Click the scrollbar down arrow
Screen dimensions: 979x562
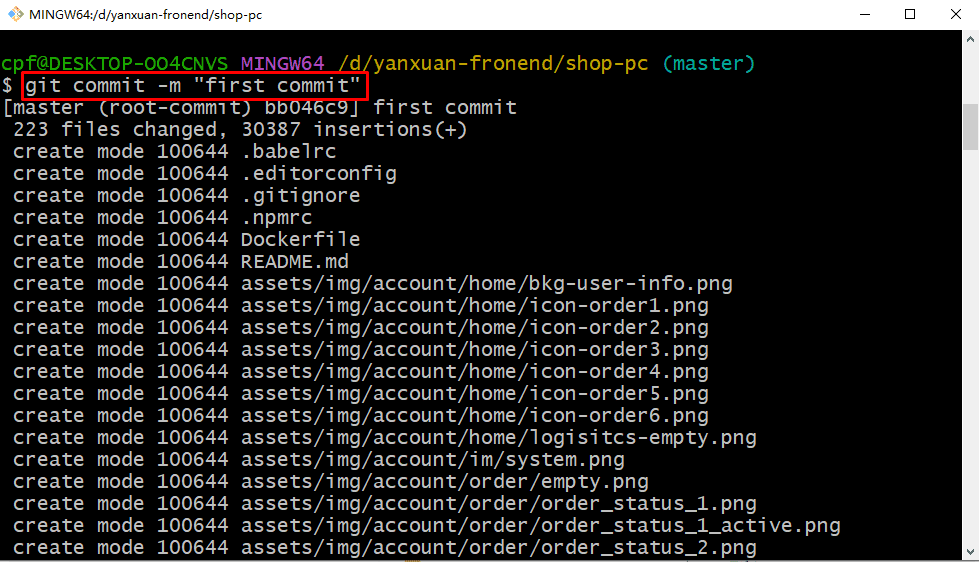970,552
